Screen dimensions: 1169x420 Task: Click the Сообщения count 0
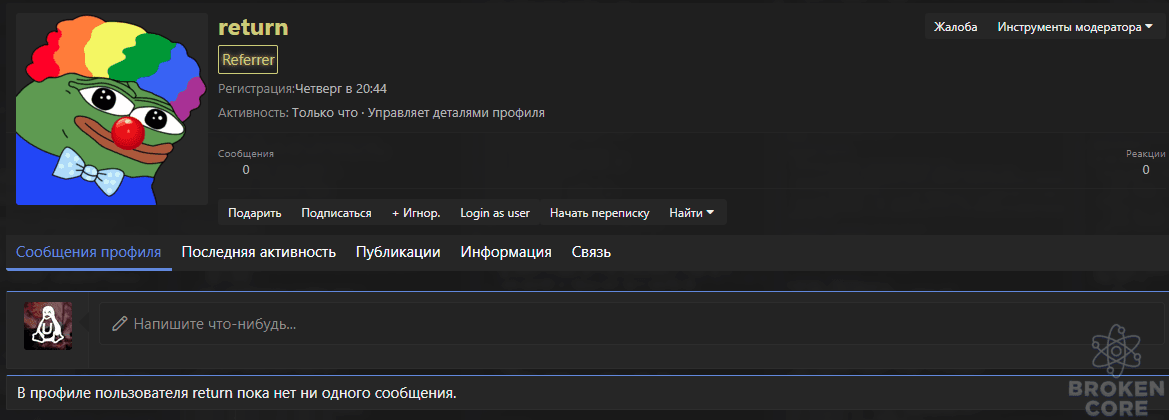[x=246, y=170]
